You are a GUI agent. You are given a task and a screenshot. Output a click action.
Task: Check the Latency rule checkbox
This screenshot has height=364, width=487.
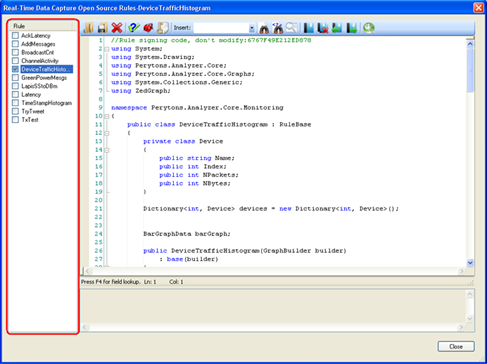15,94
